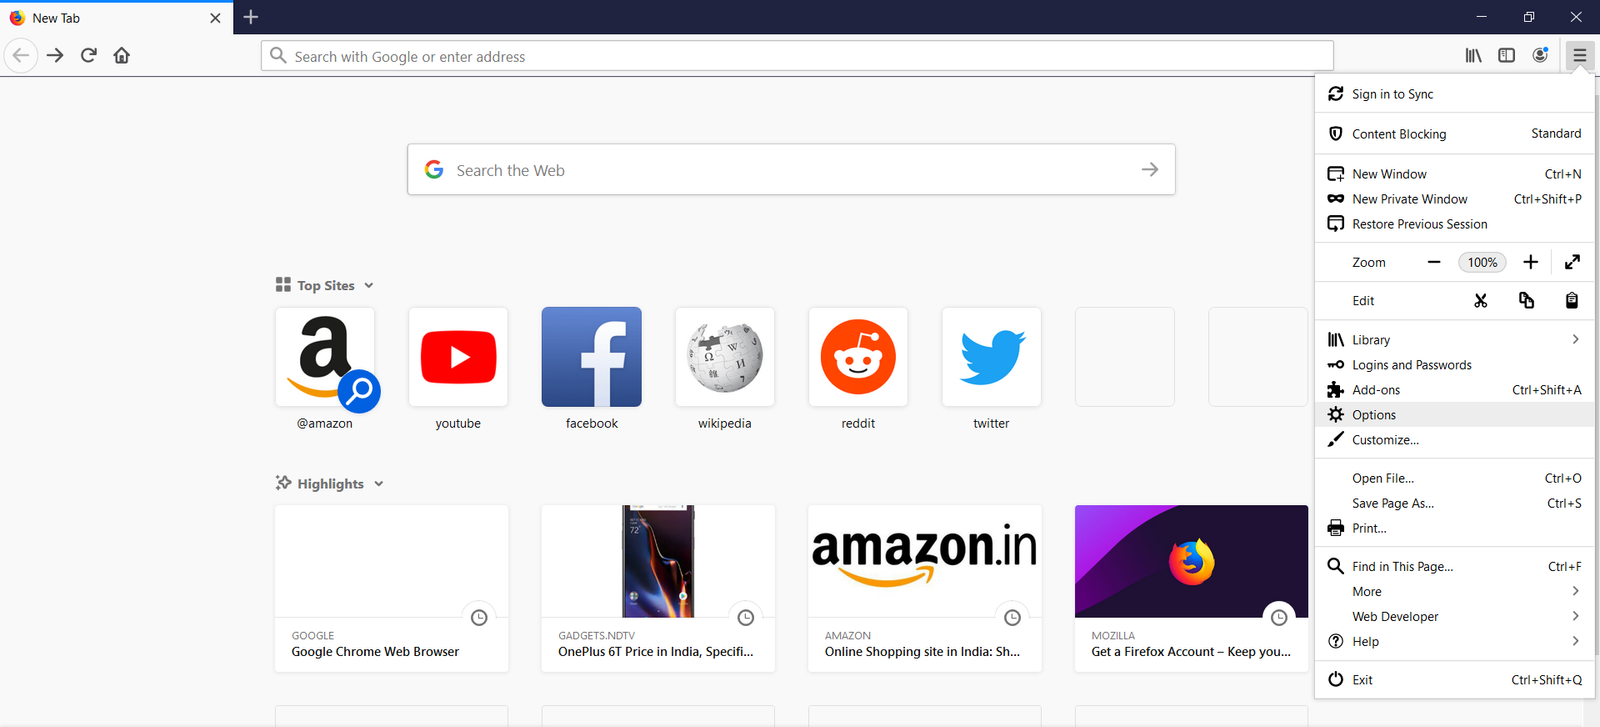Collapse the Highlights section
The width and height of the screenshot is (1600, 727).
point(378,484)
